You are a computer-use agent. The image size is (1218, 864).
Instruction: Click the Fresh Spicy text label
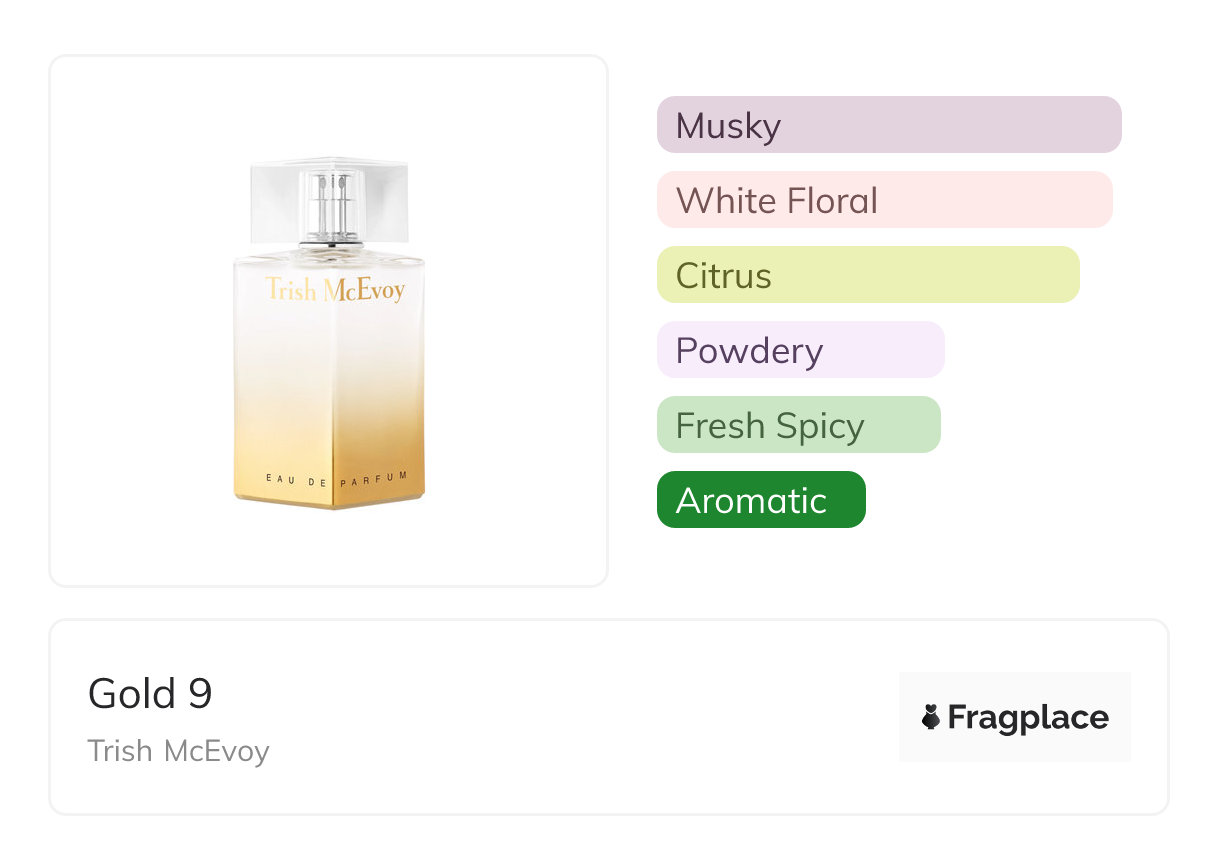point(770,426)
